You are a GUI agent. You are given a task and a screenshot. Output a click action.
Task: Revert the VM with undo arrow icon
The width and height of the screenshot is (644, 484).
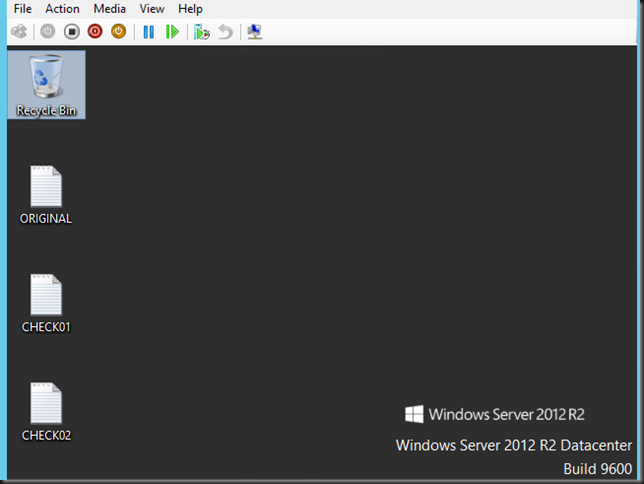coord(225,32)
